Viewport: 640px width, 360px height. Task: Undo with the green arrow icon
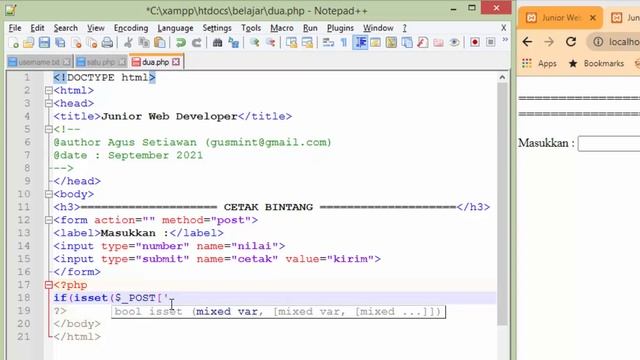click(180, 42)
